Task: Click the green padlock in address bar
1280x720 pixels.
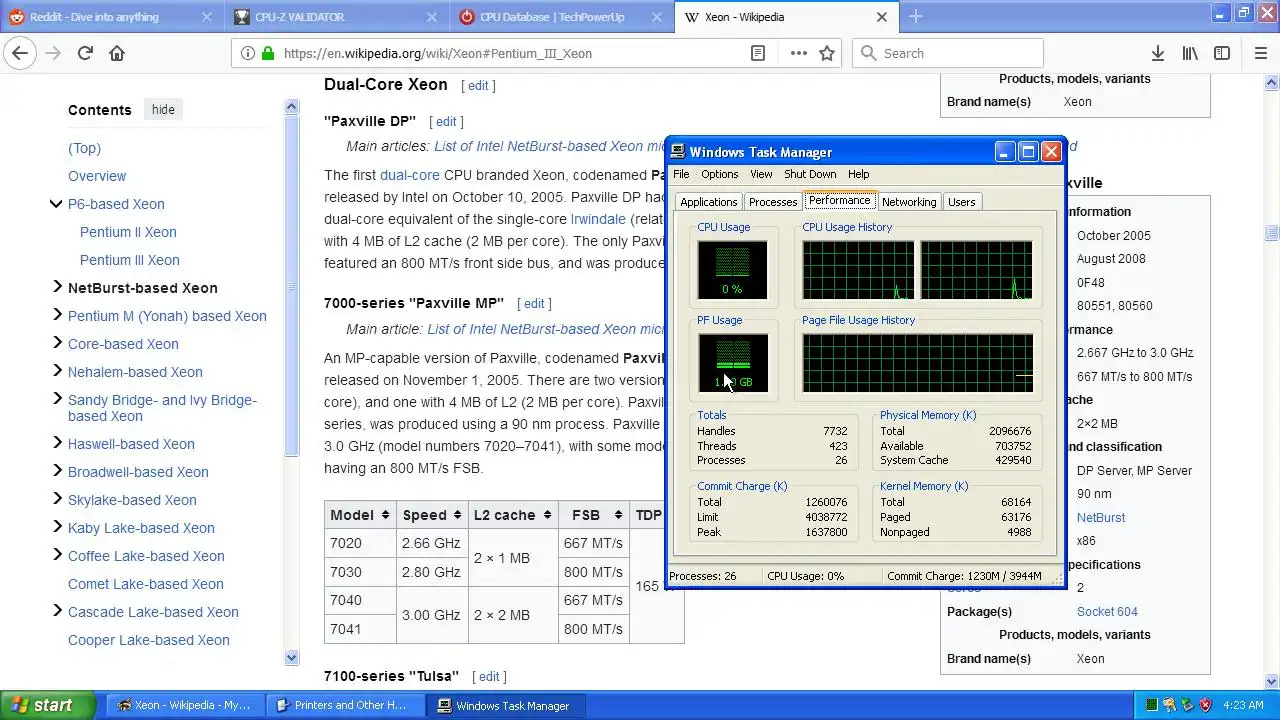Action: [268, 53]
